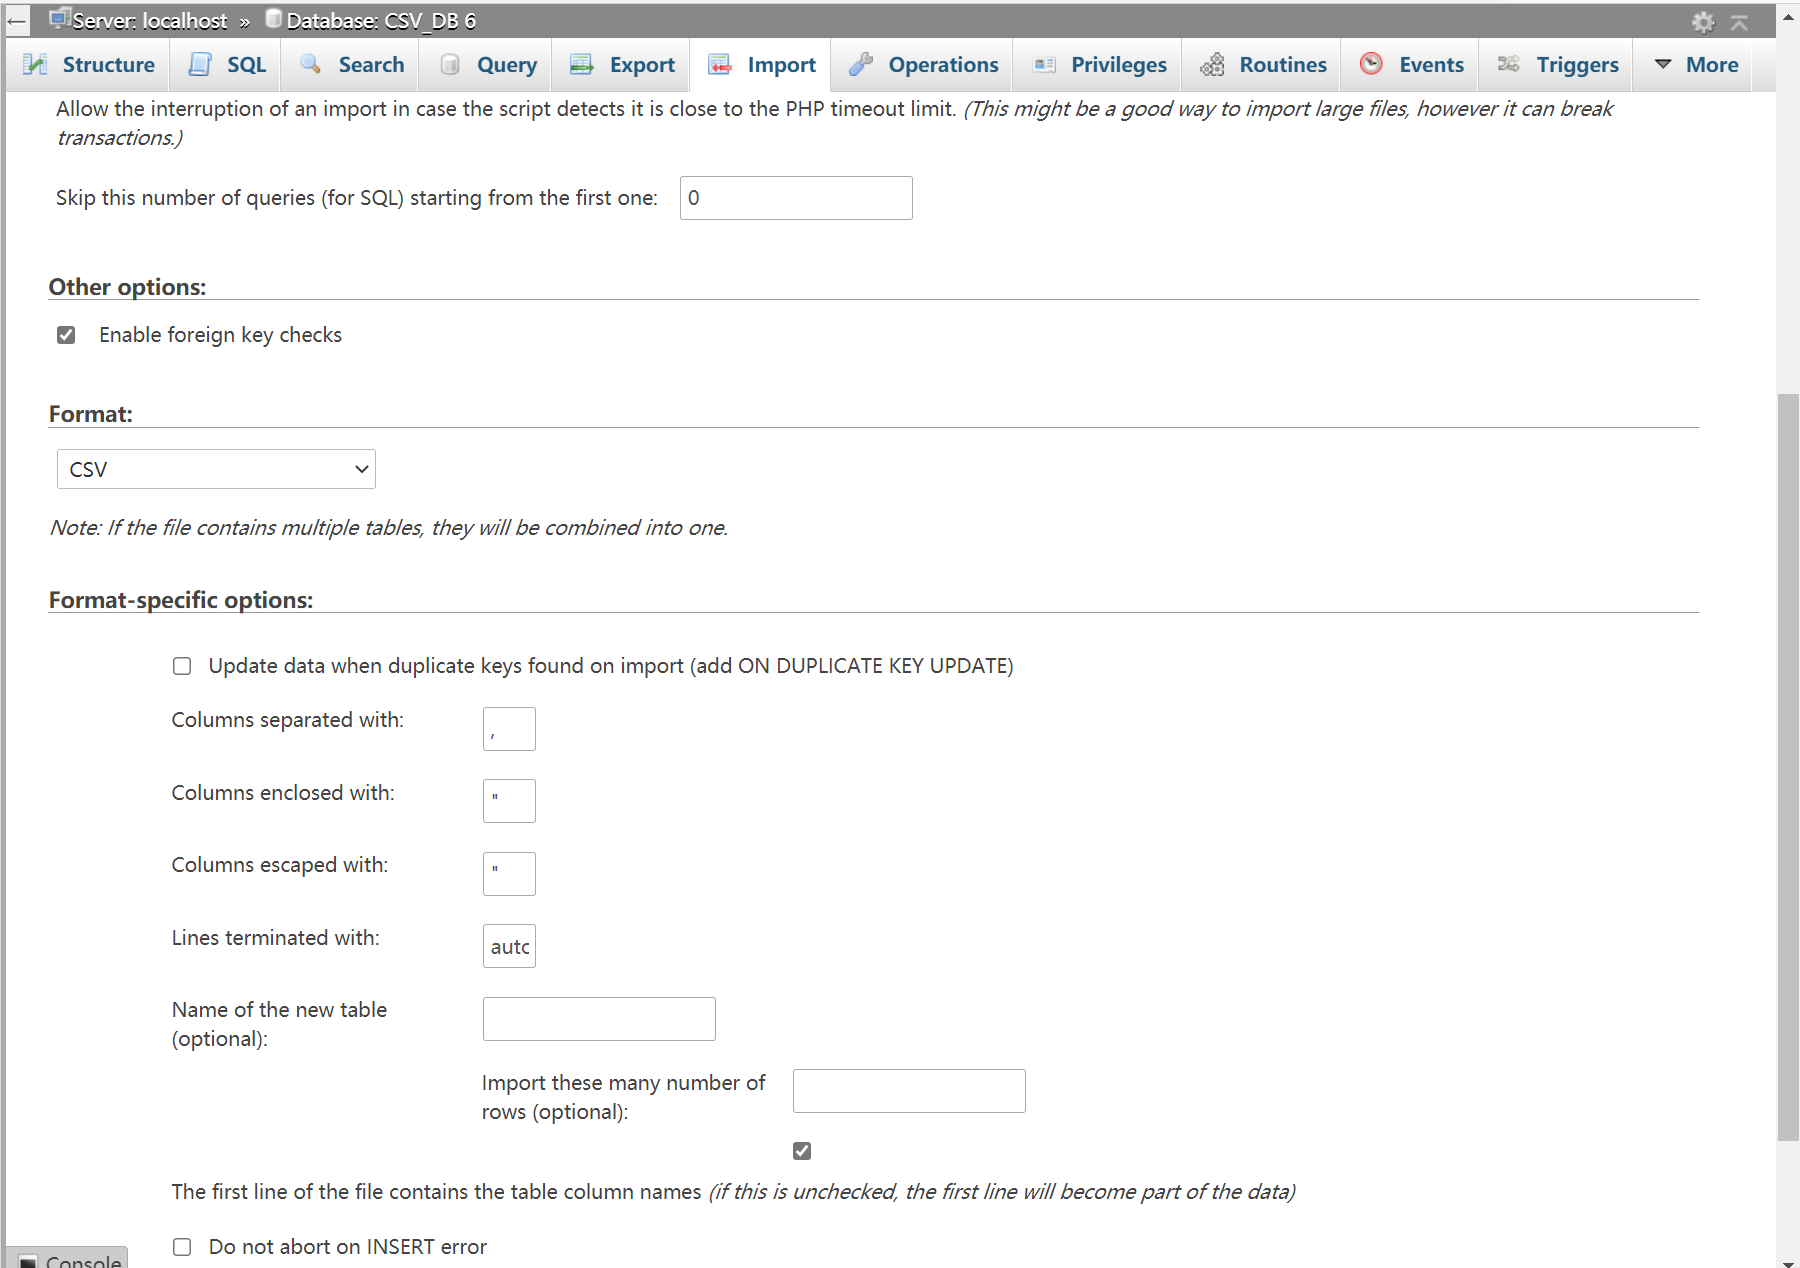Uncheck first line contains table column names
The height and width of the screenshot is (1268, 1800).
801,1150
